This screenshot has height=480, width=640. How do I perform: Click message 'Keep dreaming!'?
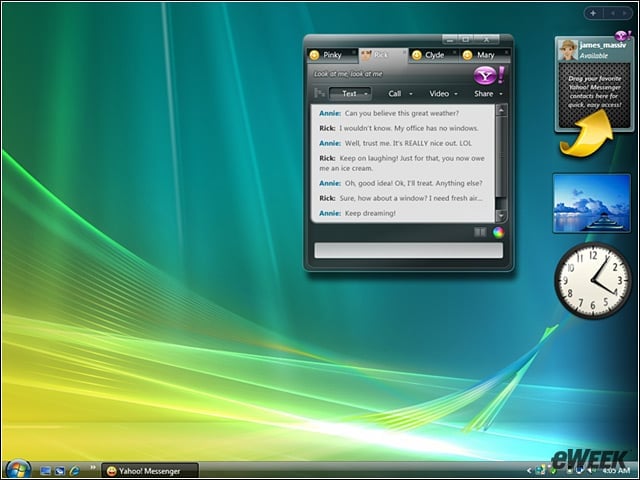(x=370, y=213)
